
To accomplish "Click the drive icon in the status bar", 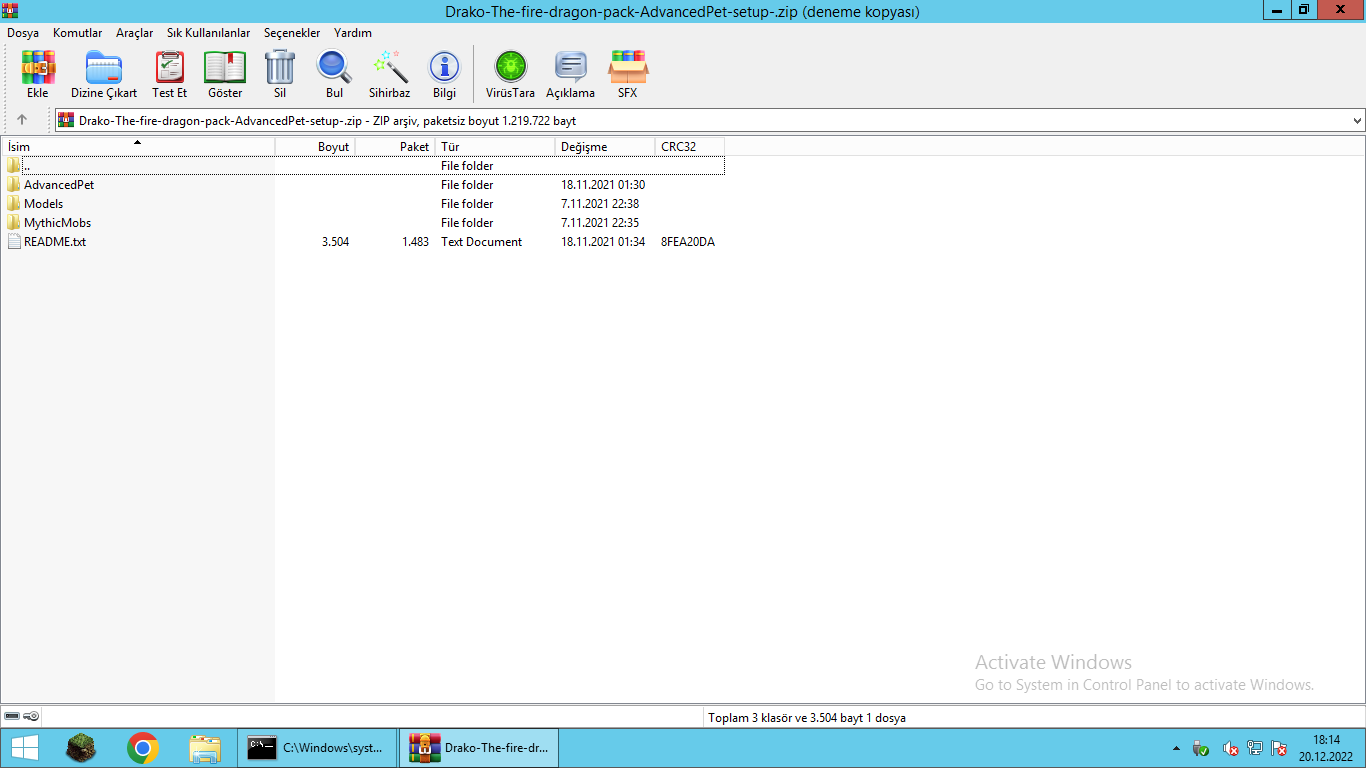I will [x=12, y=717].
